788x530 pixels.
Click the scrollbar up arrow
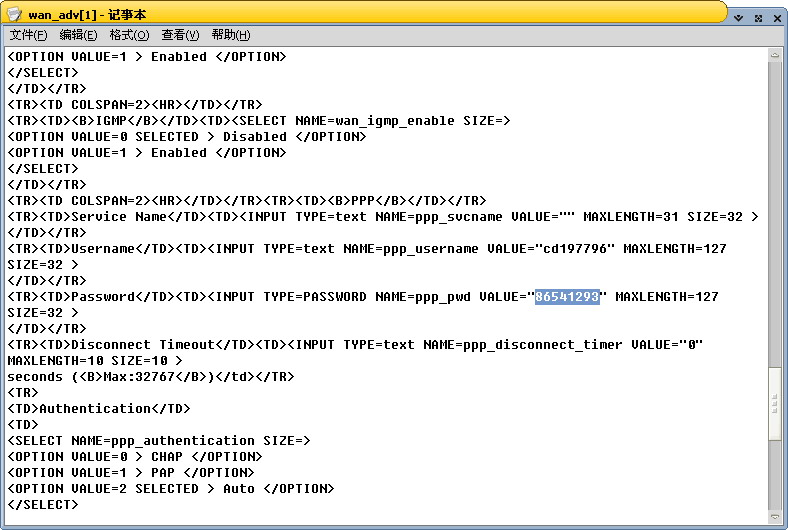pos(776,56)
